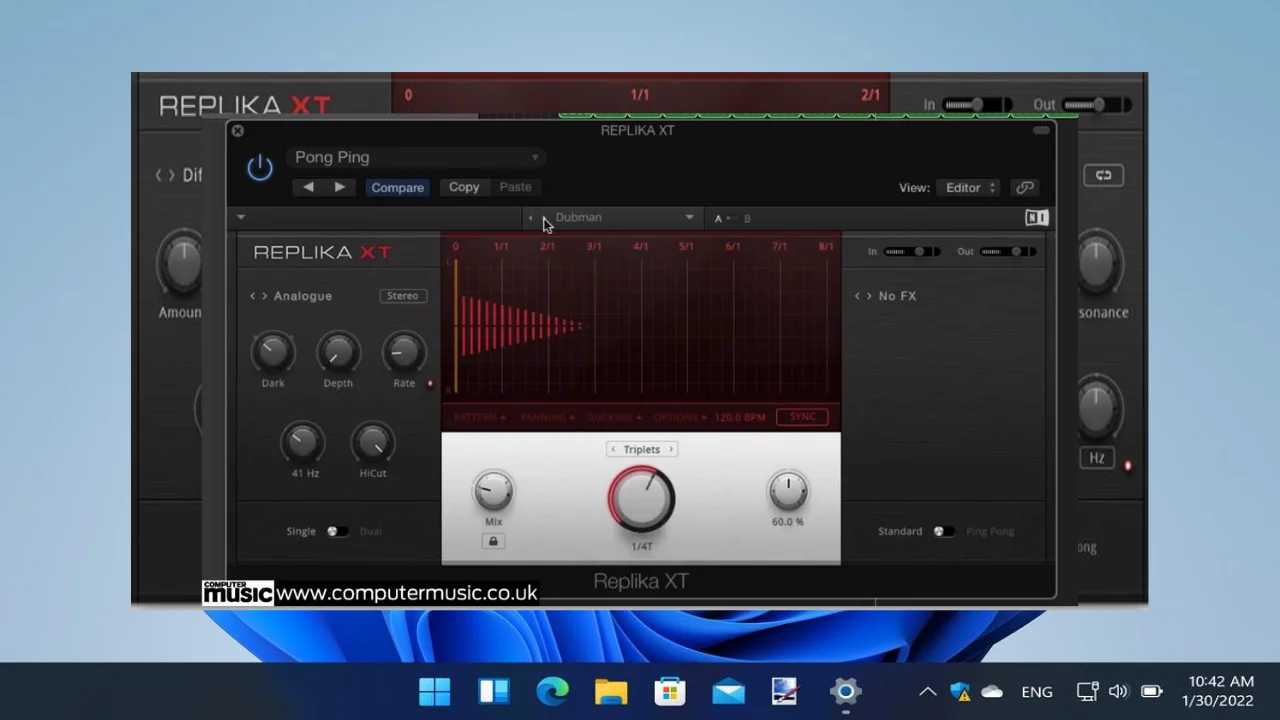Open Windows Security tray icon

960,691
